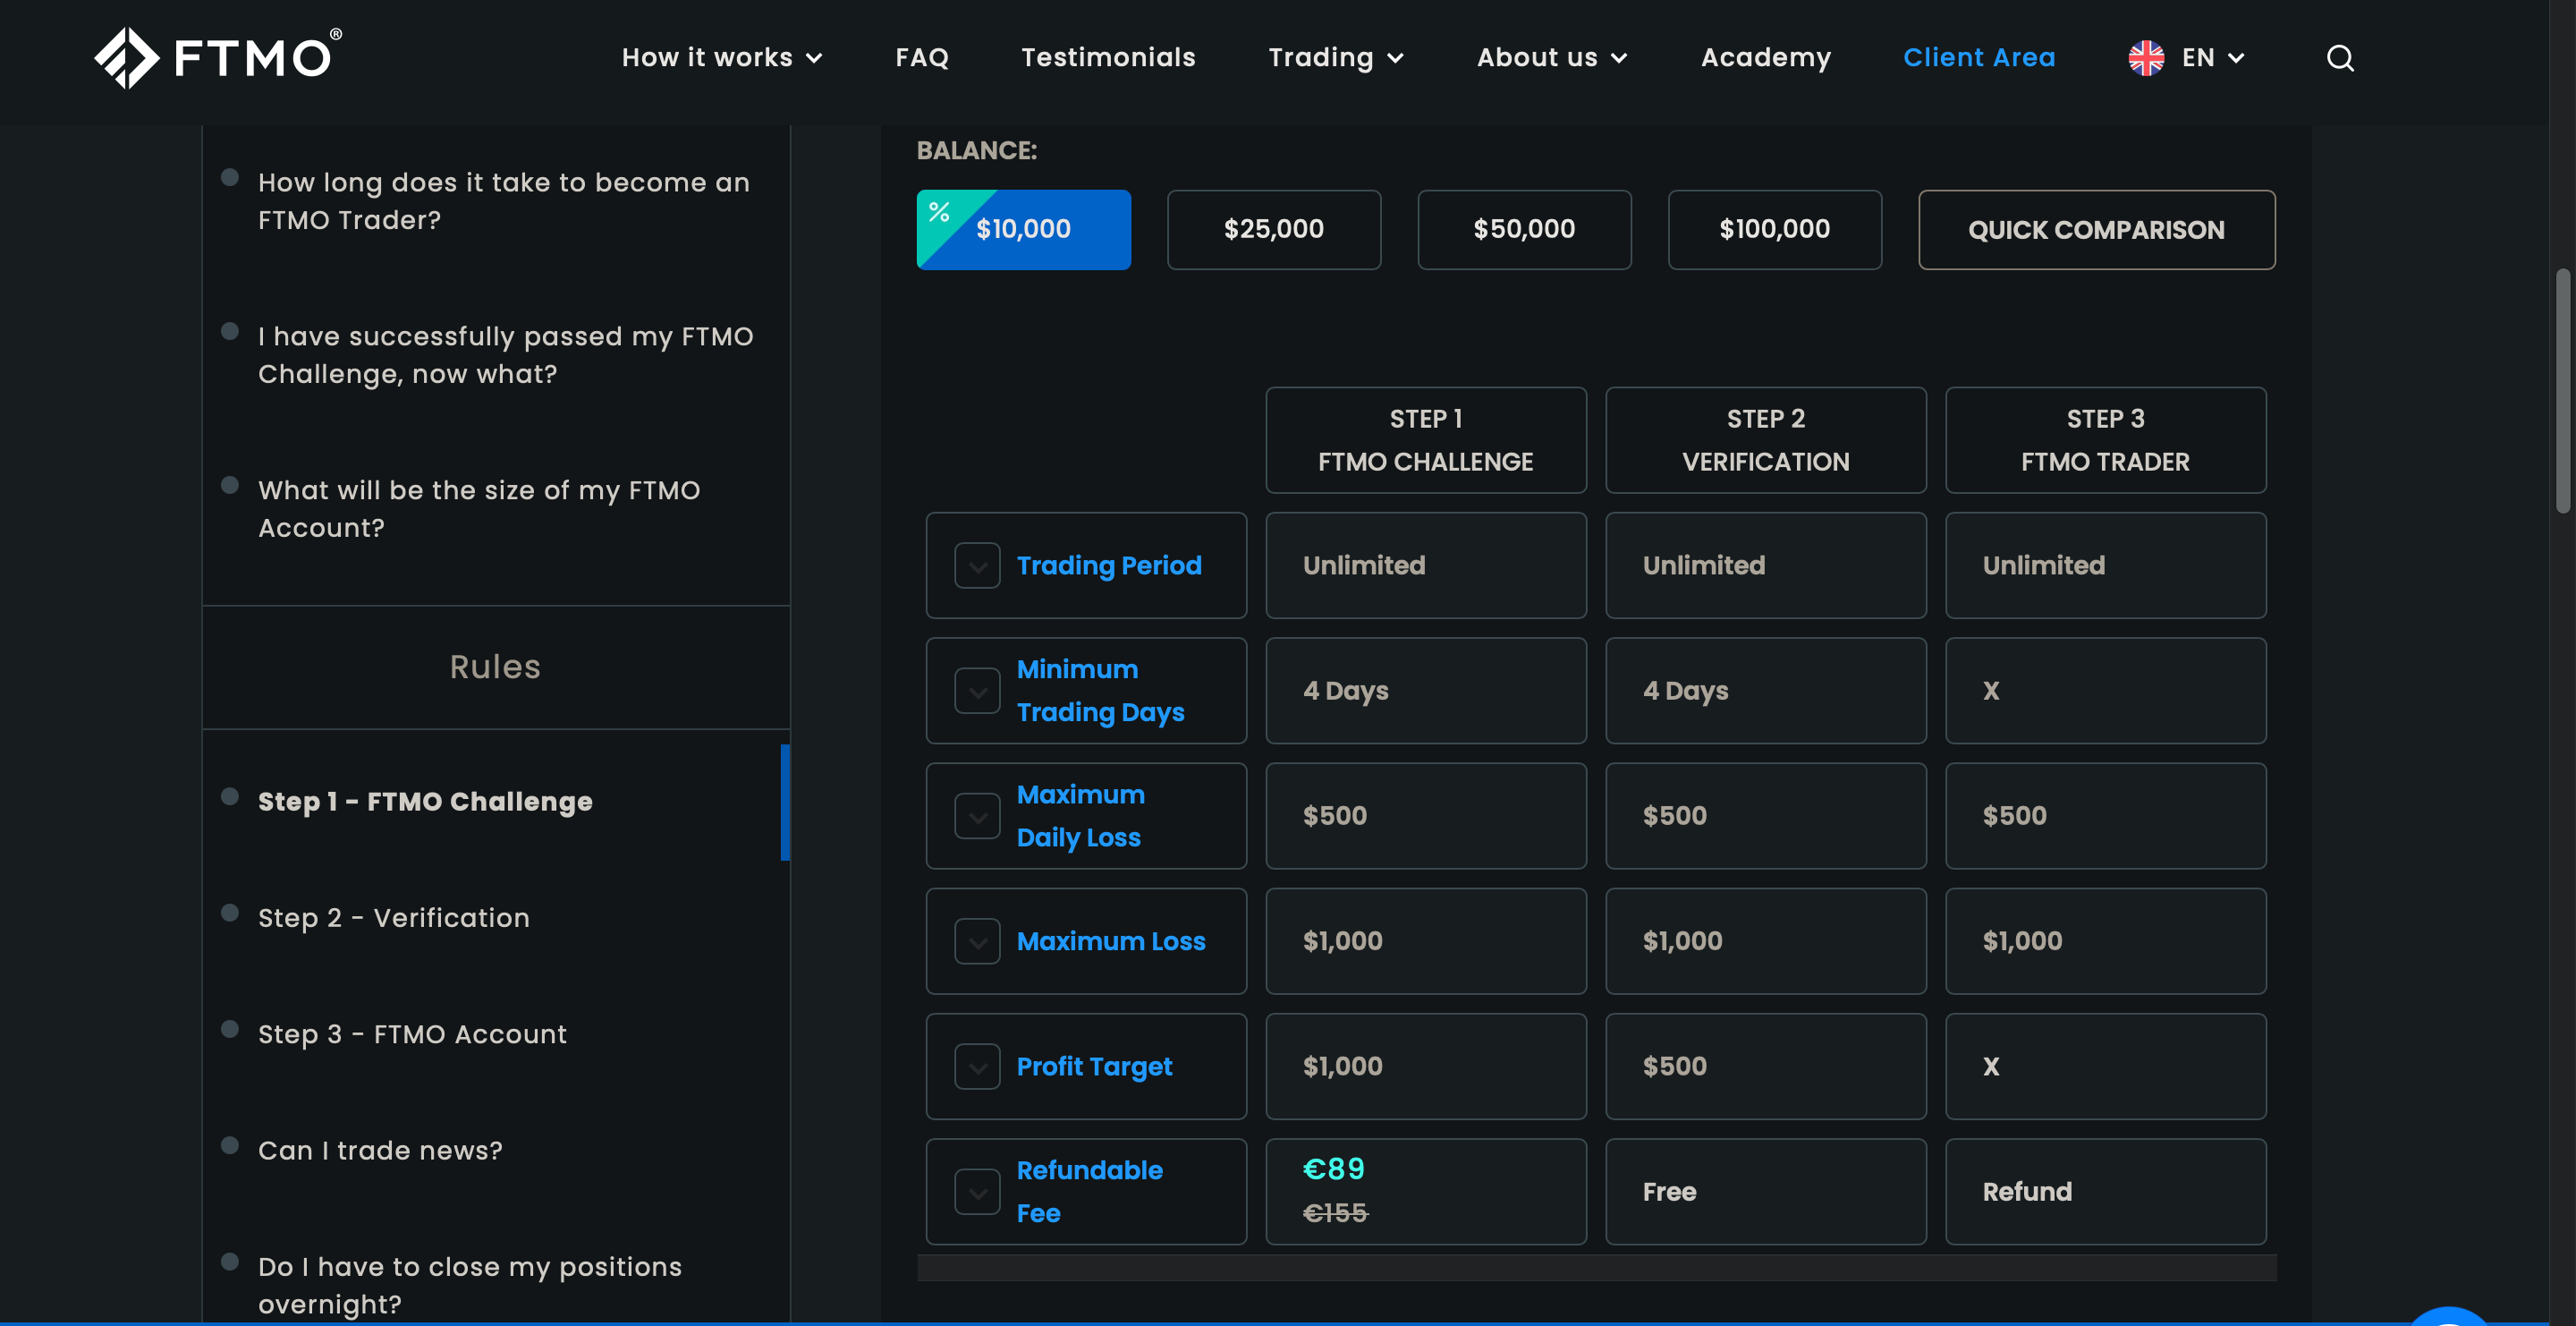Open 'How long does it take to become an FTMO Trader?'
This screenshot has width=2576, height=1326.
click(504, 201)
